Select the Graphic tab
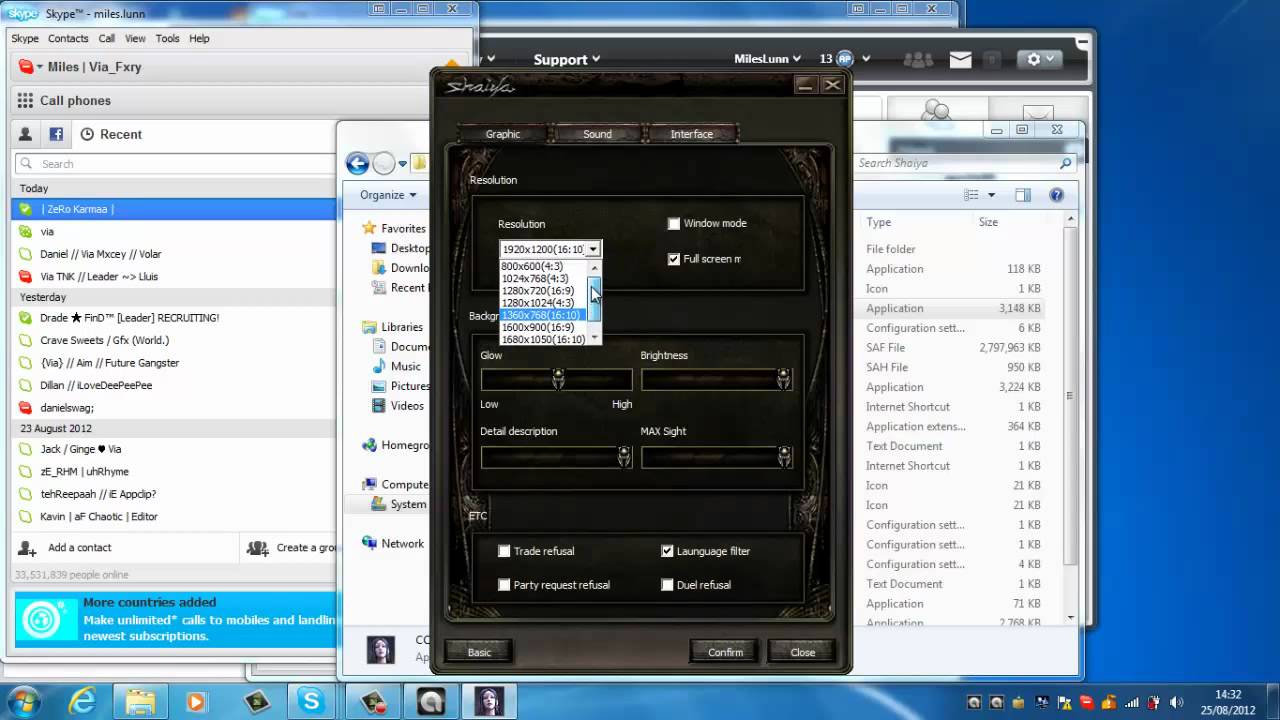 503,134
